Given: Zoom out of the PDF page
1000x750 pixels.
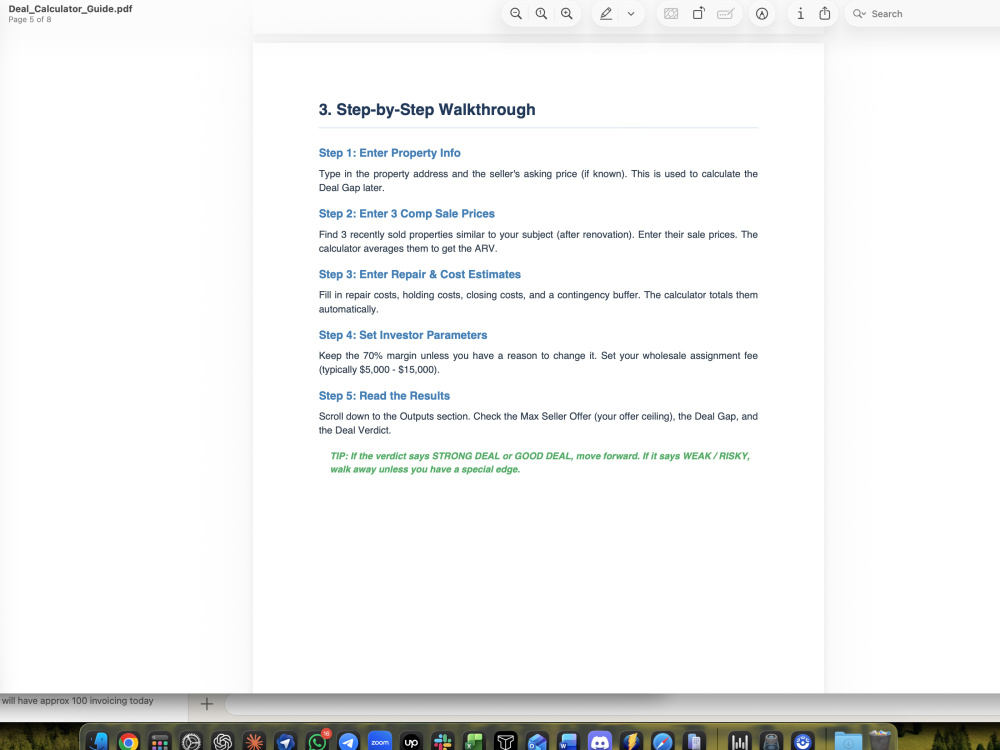Looking at the screenshot, I should 515,13.
